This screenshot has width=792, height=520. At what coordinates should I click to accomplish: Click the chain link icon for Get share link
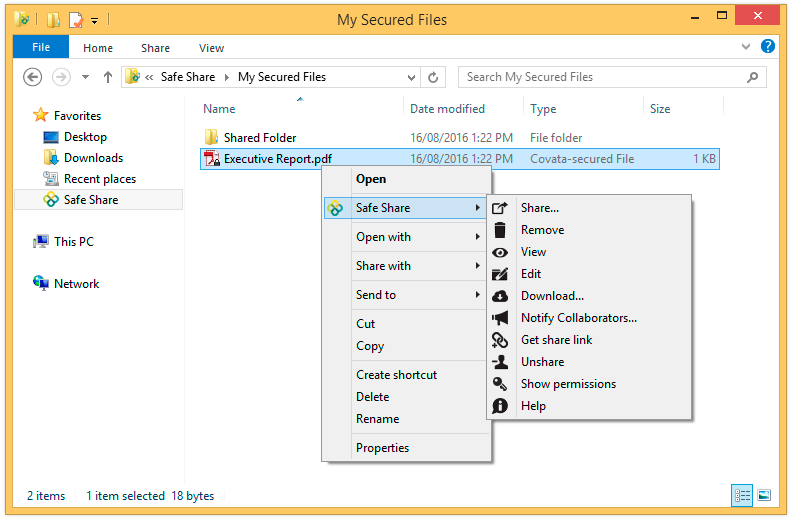click(x=500, y=340)
